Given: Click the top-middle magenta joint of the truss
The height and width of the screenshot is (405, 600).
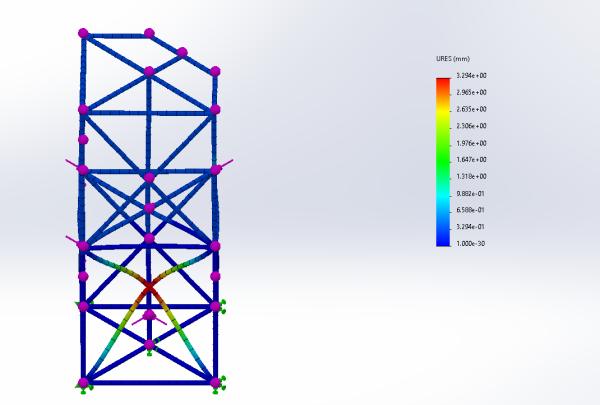Looking at the screenshot, I should (149, 33).
